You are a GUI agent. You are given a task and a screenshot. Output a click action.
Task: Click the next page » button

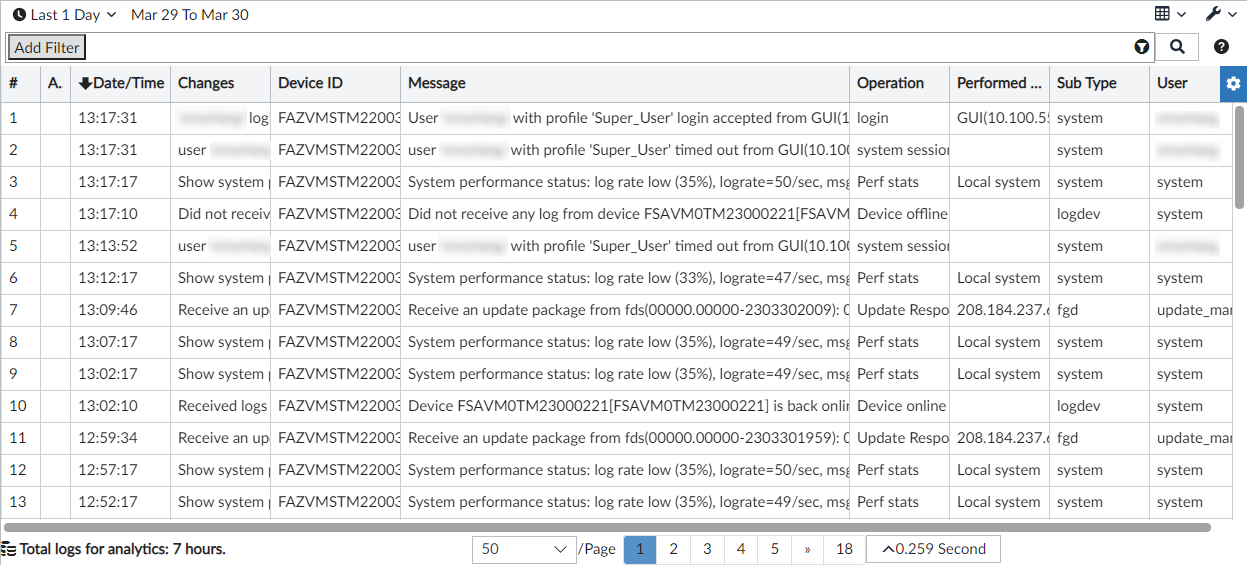click(x=807, y=549)
